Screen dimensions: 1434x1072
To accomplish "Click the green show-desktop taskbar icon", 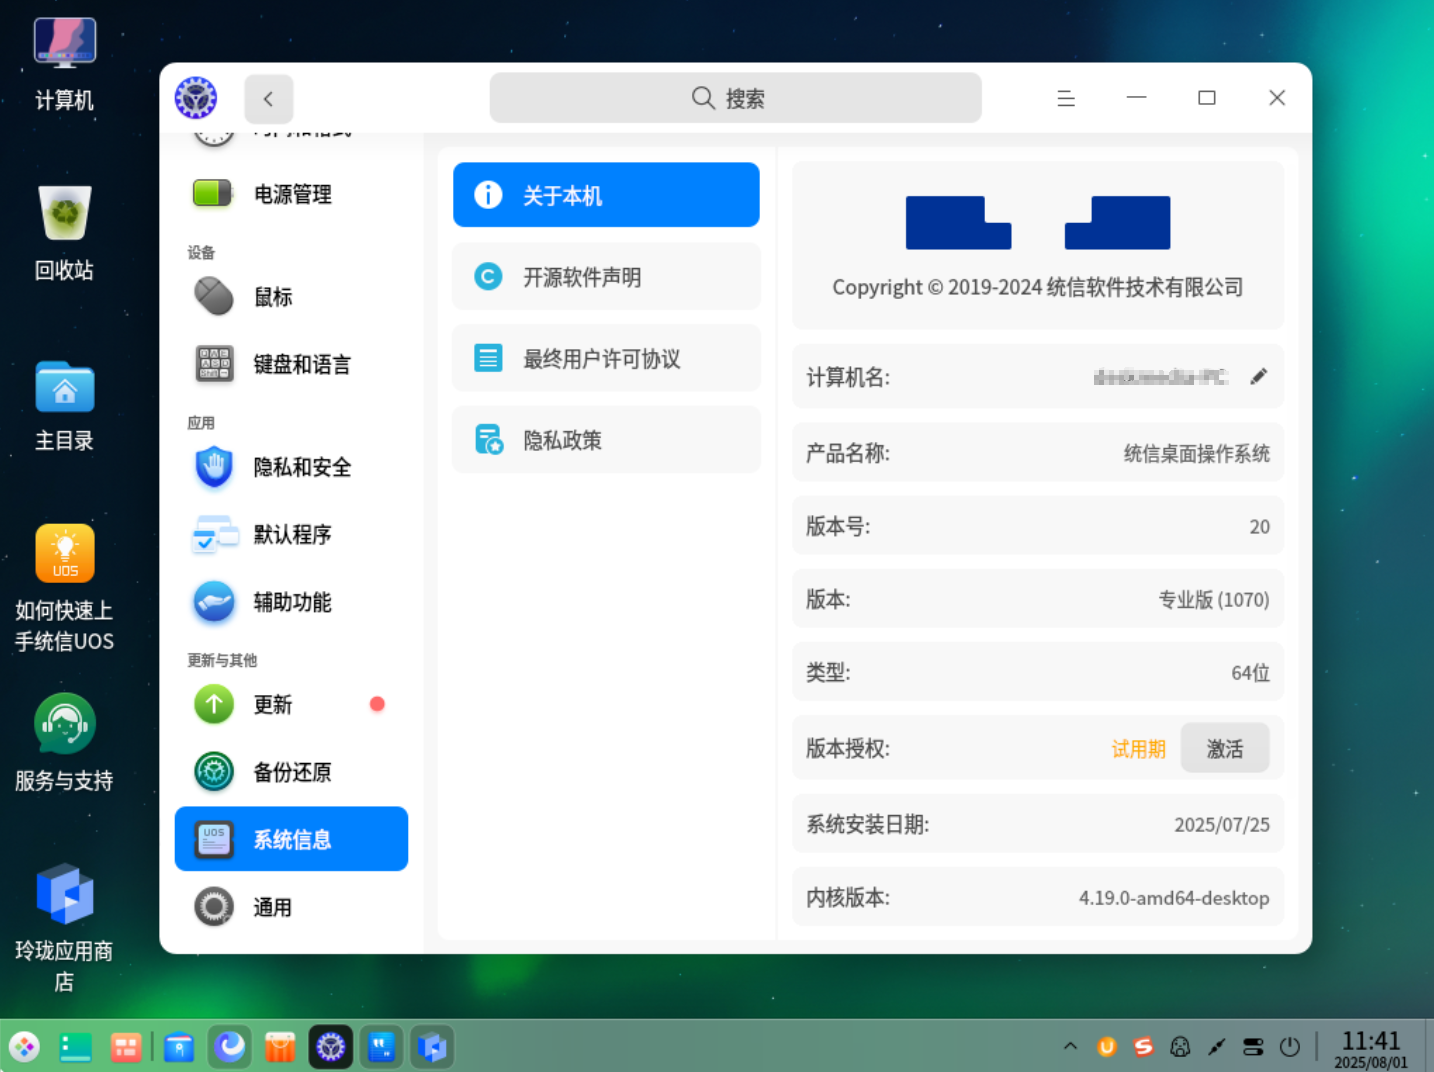I will click(75, 1047).
